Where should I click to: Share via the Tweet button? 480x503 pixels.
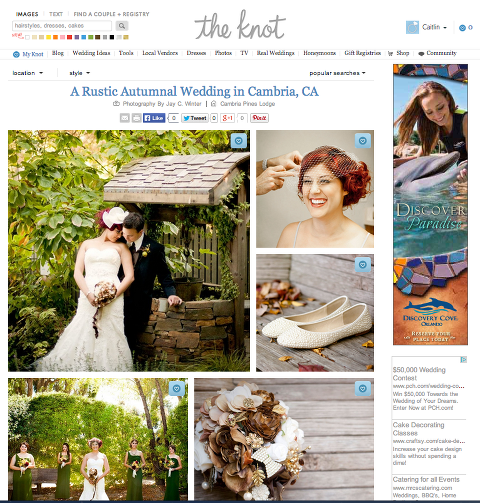click(x=195, y=118)
